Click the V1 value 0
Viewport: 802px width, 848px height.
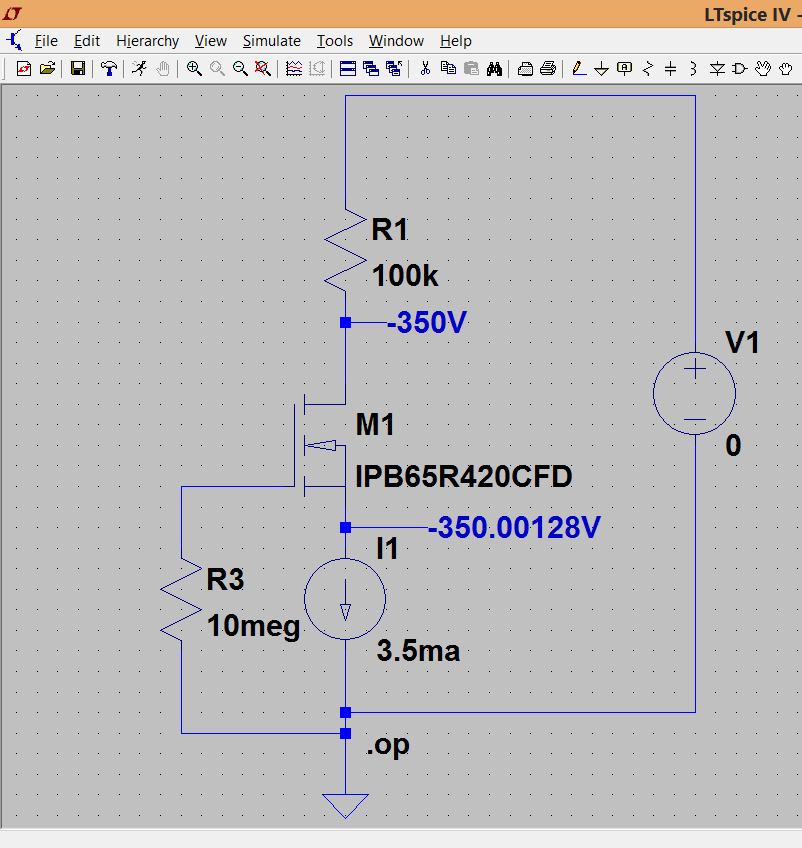pyautogui.click(x=733, y=446)
